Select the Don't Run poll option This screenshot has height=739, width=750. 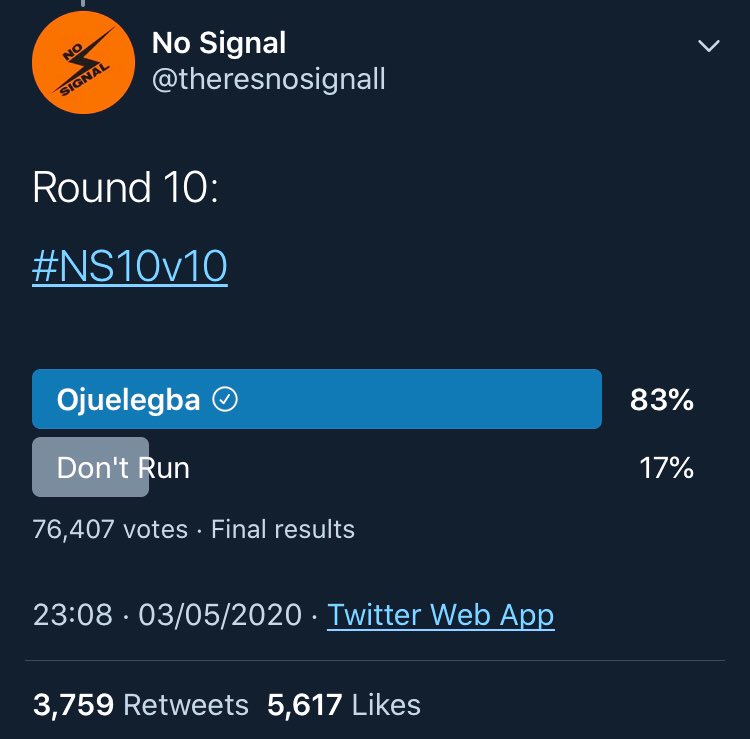(123, 467)
